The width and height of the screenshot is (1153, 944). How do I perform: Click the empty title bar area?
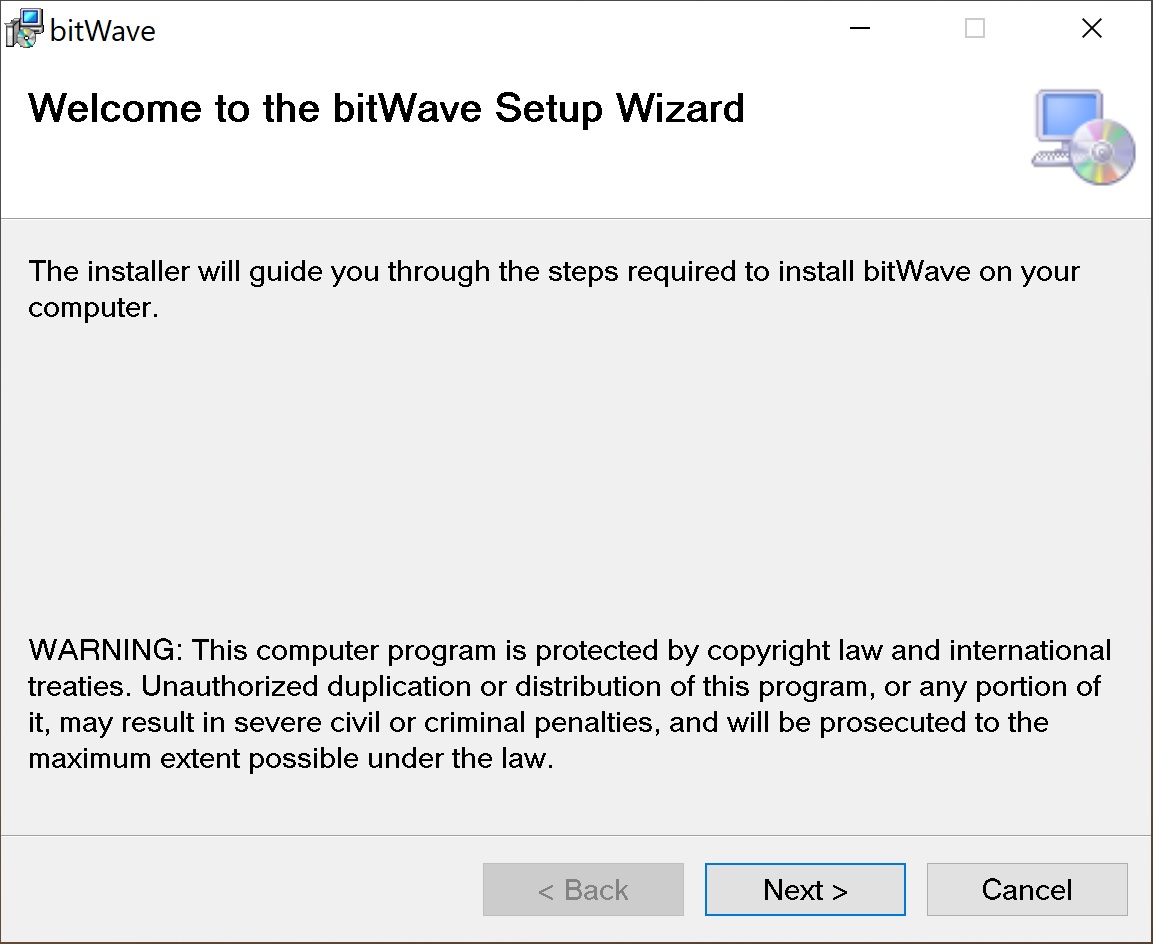click(500, 29)
